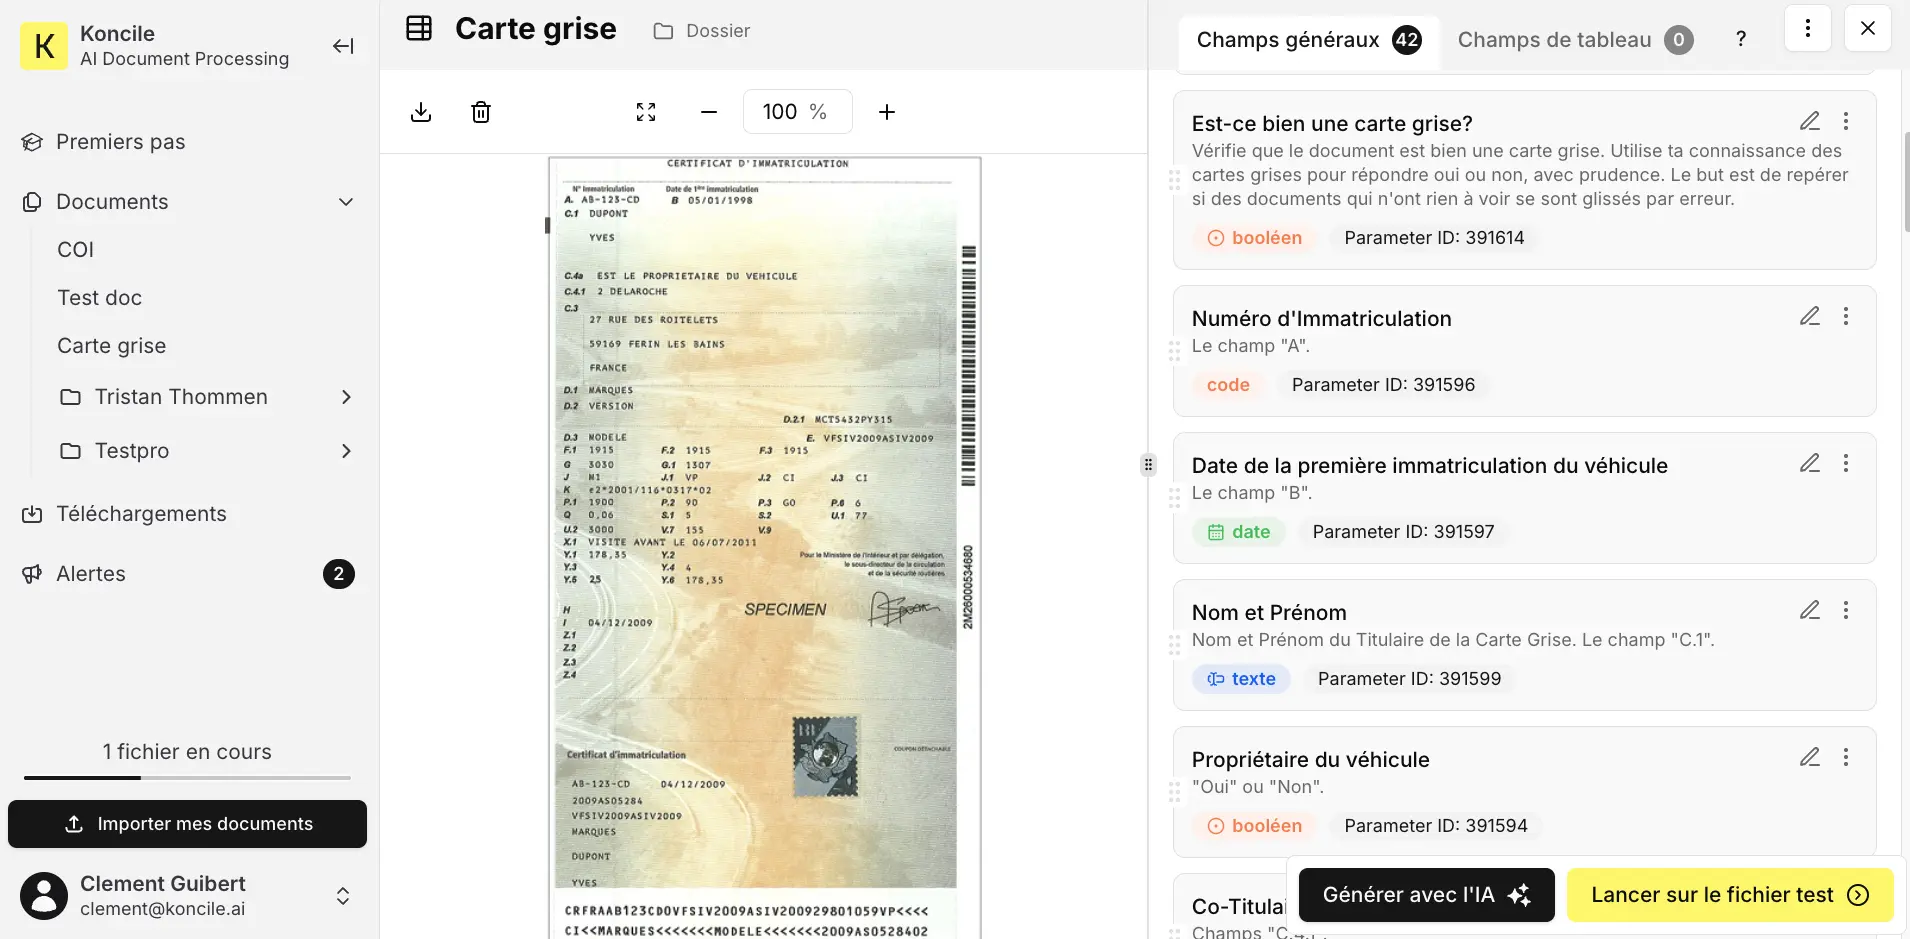Open the Clement Guibert account switcher

pos(187,896)
